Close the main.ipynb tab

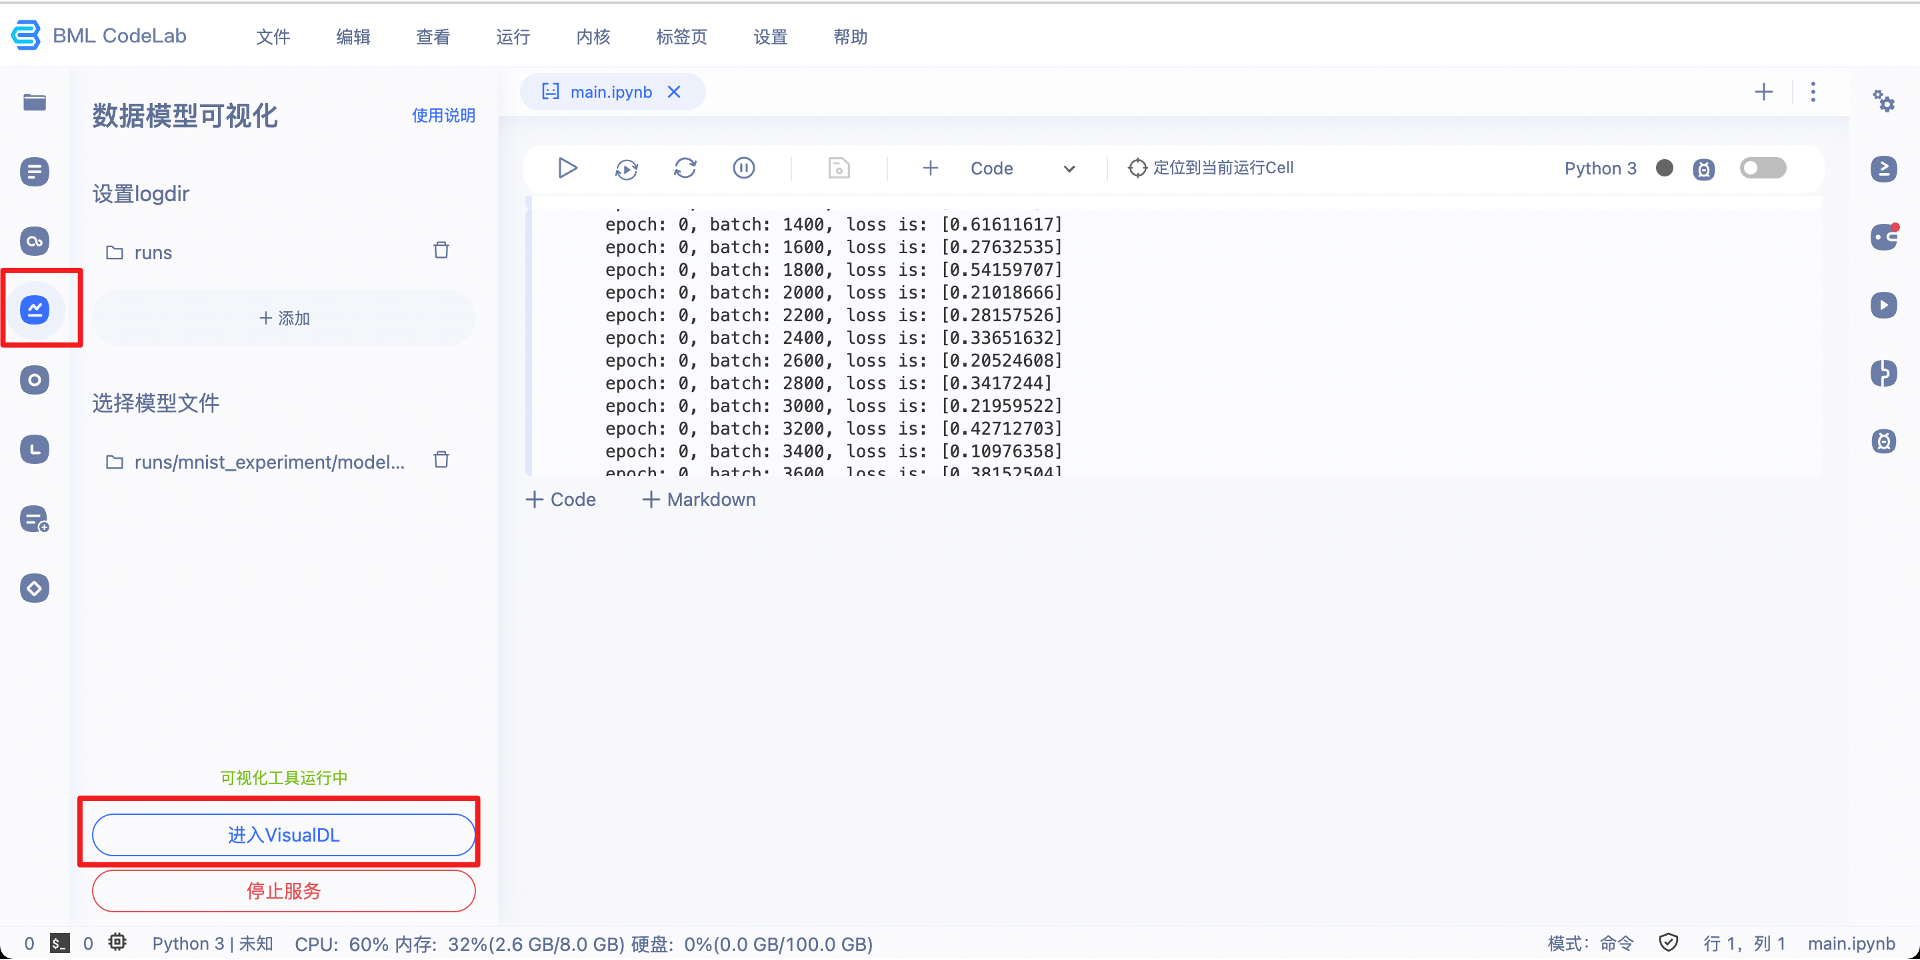[x=675, y=92]
